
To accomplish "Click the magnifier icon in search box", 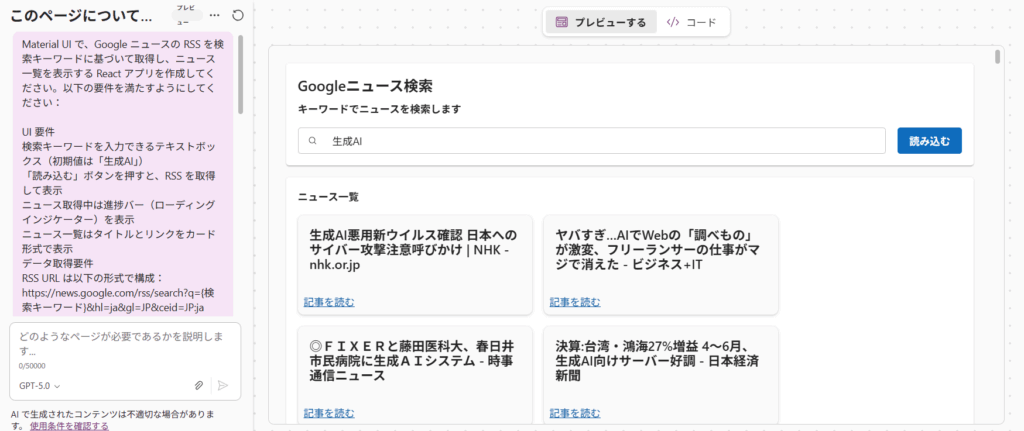I will pos(313,141).
